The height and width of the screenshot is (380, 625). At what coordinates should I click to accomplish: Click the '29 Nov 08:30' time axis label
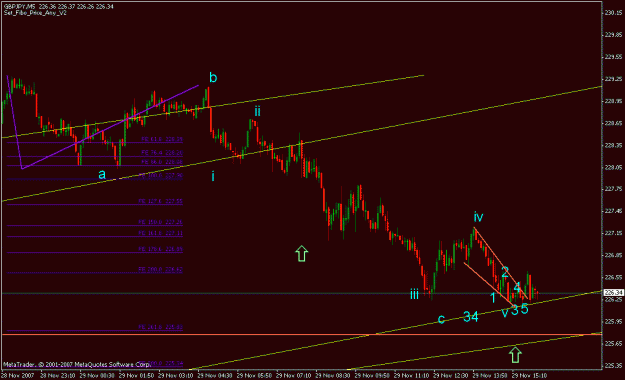[333, 376]
